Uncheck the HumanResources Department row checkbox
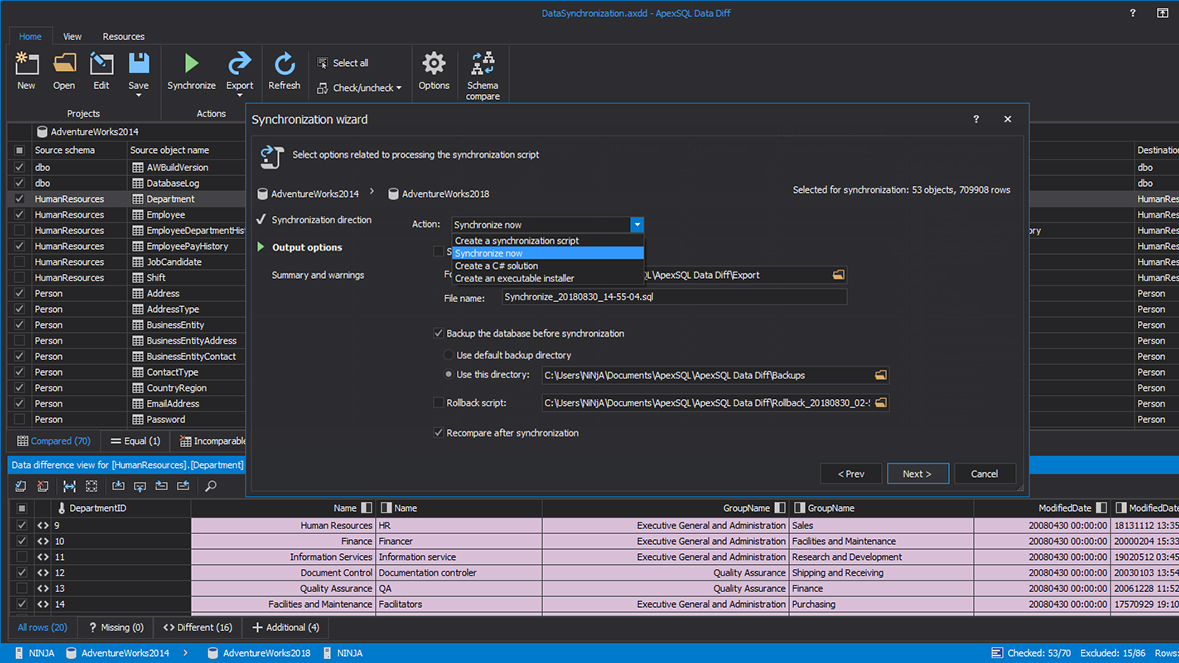 point(20,199)
